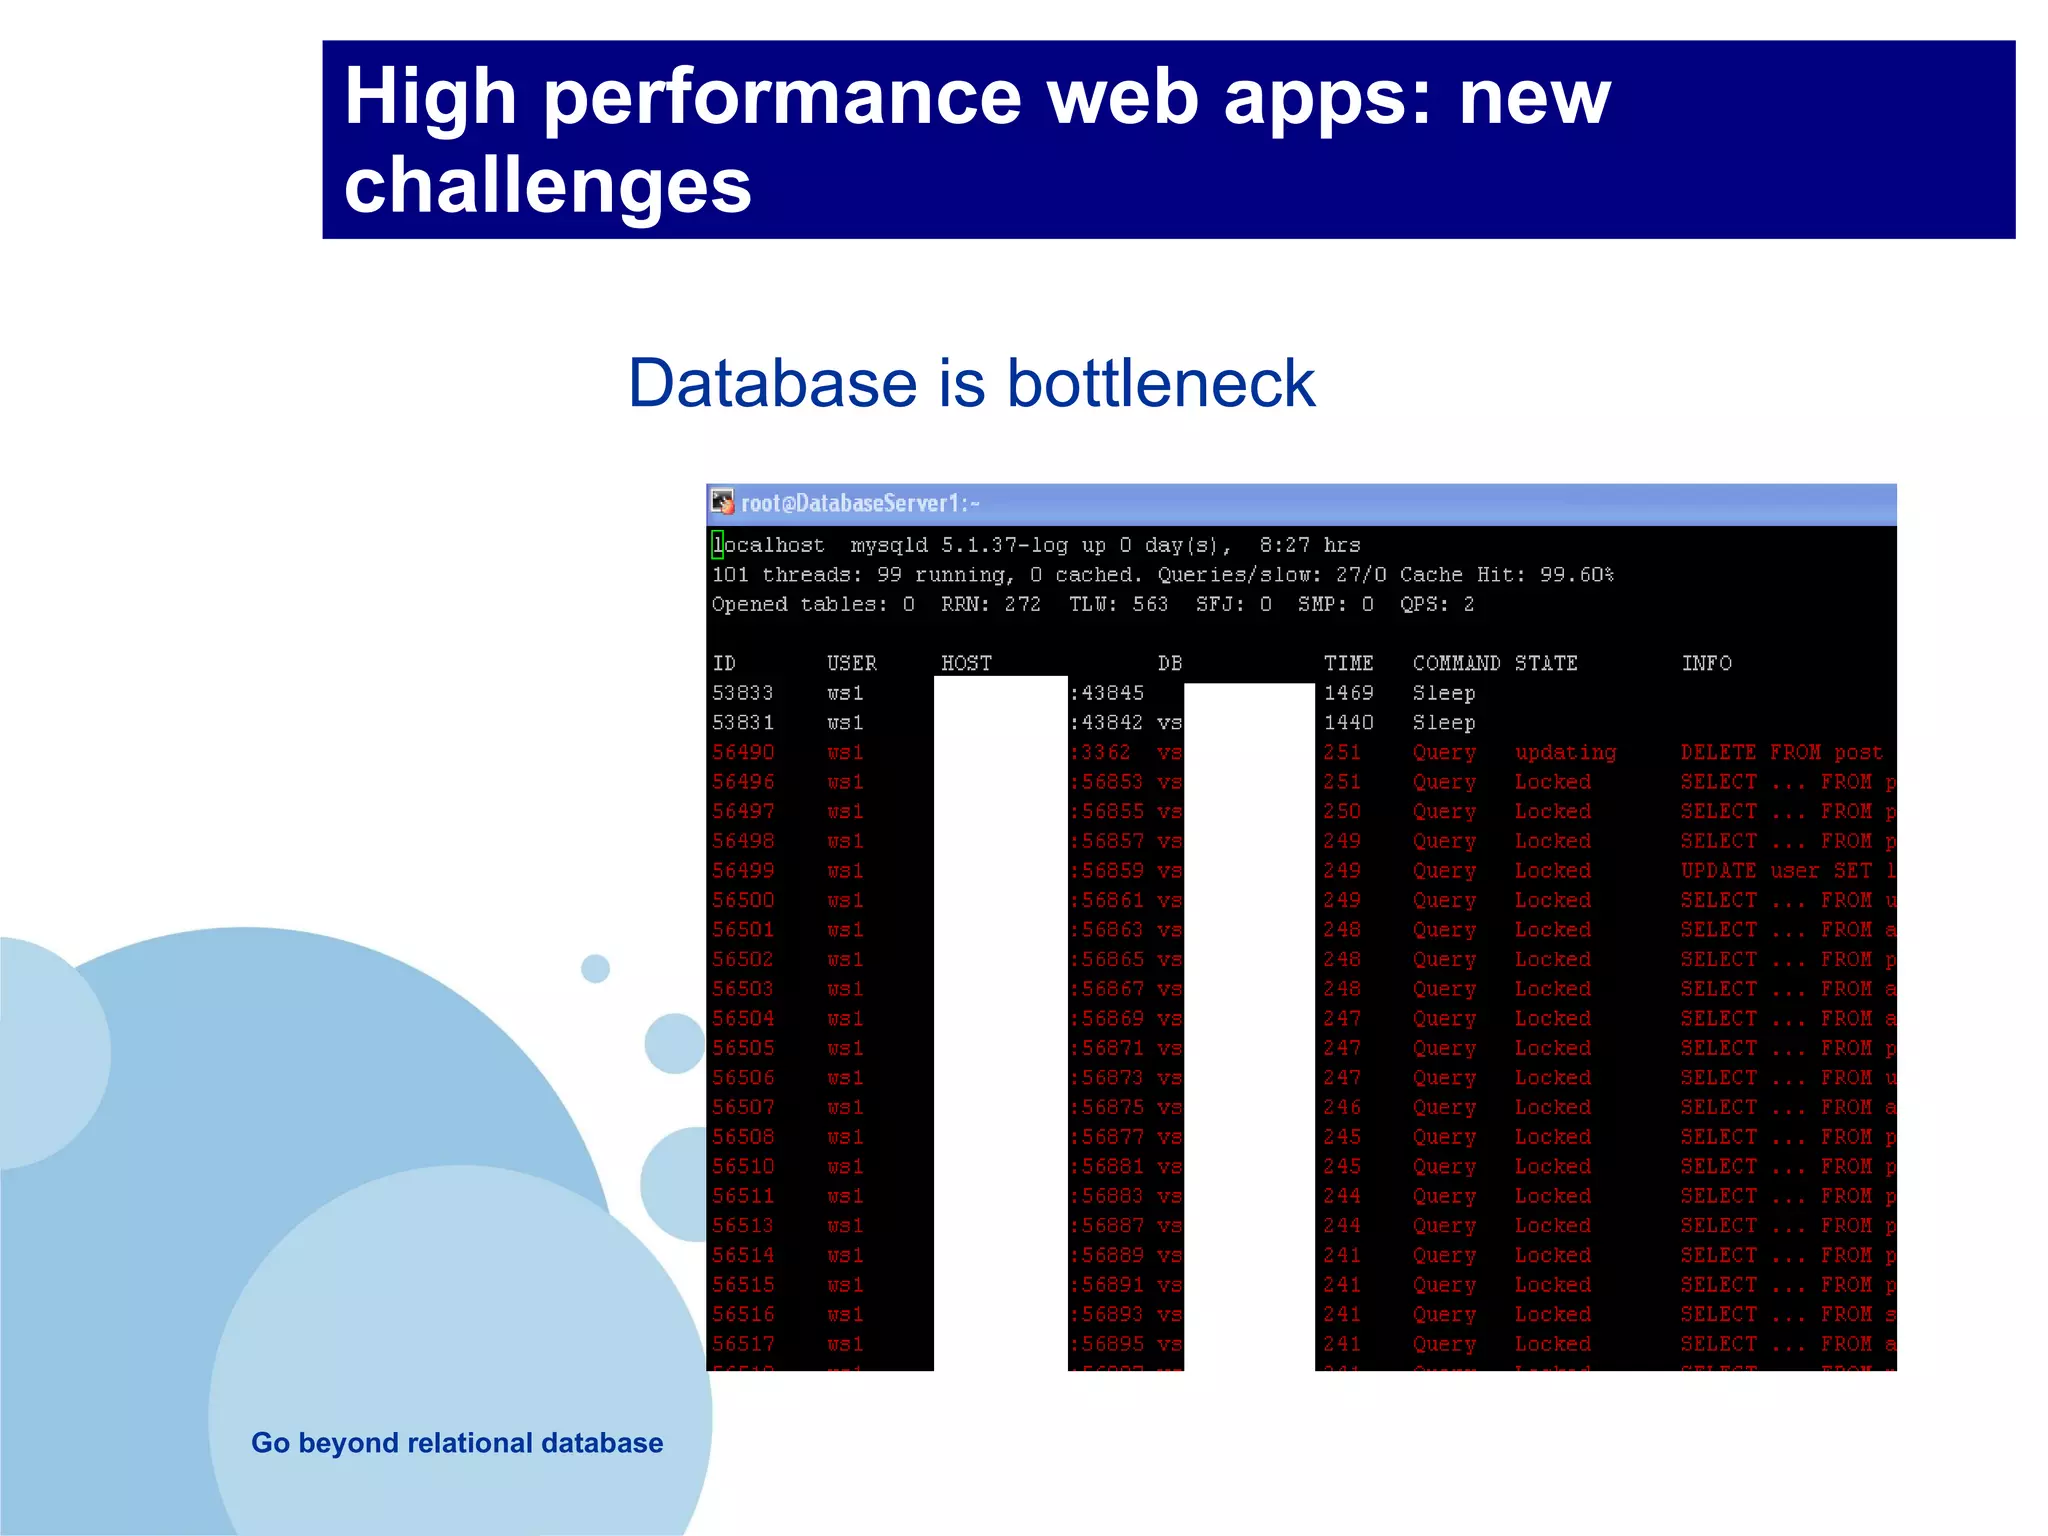Click process ID 56517 in the list
The image size is (2048, 1536).
(743, 1344)
